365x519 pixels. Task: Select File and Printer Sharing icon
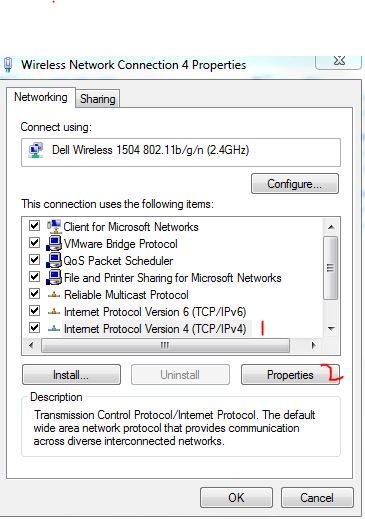(54, 277)
